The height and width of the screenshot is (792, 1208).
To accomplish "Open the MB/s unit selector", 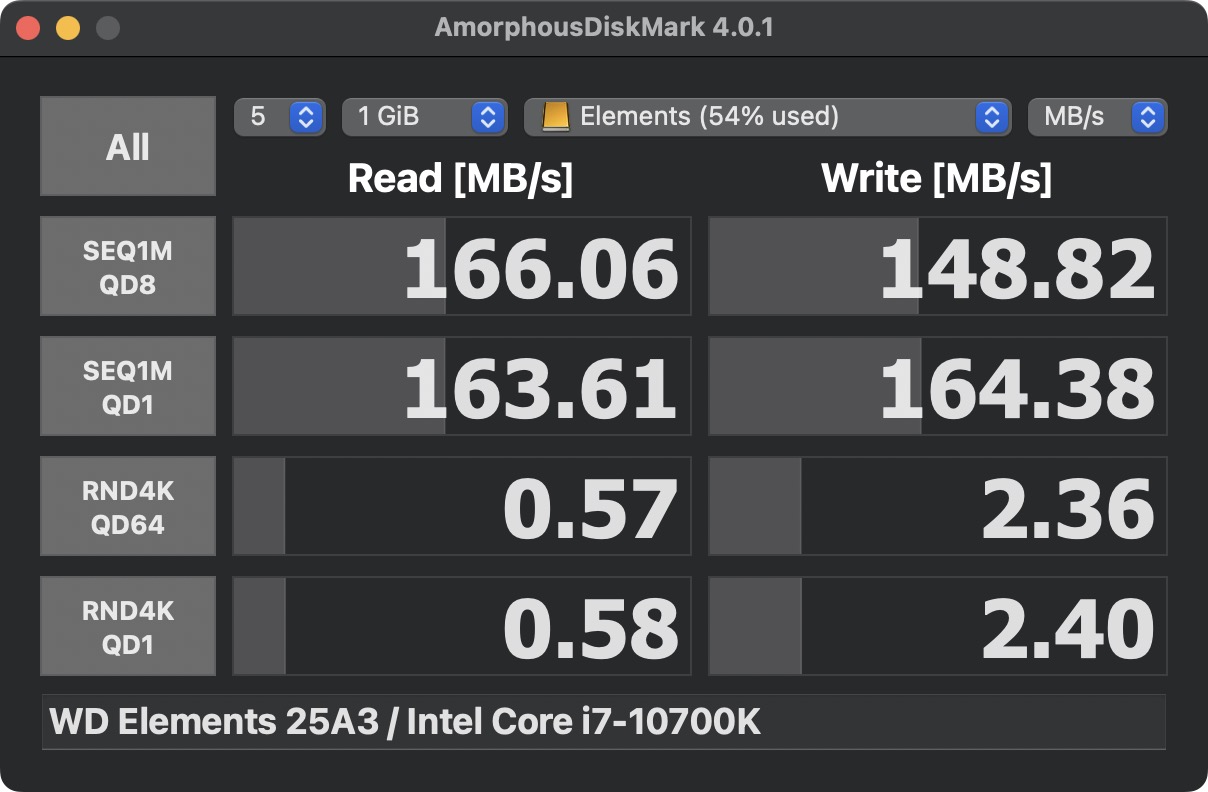I will (1097, 117).
